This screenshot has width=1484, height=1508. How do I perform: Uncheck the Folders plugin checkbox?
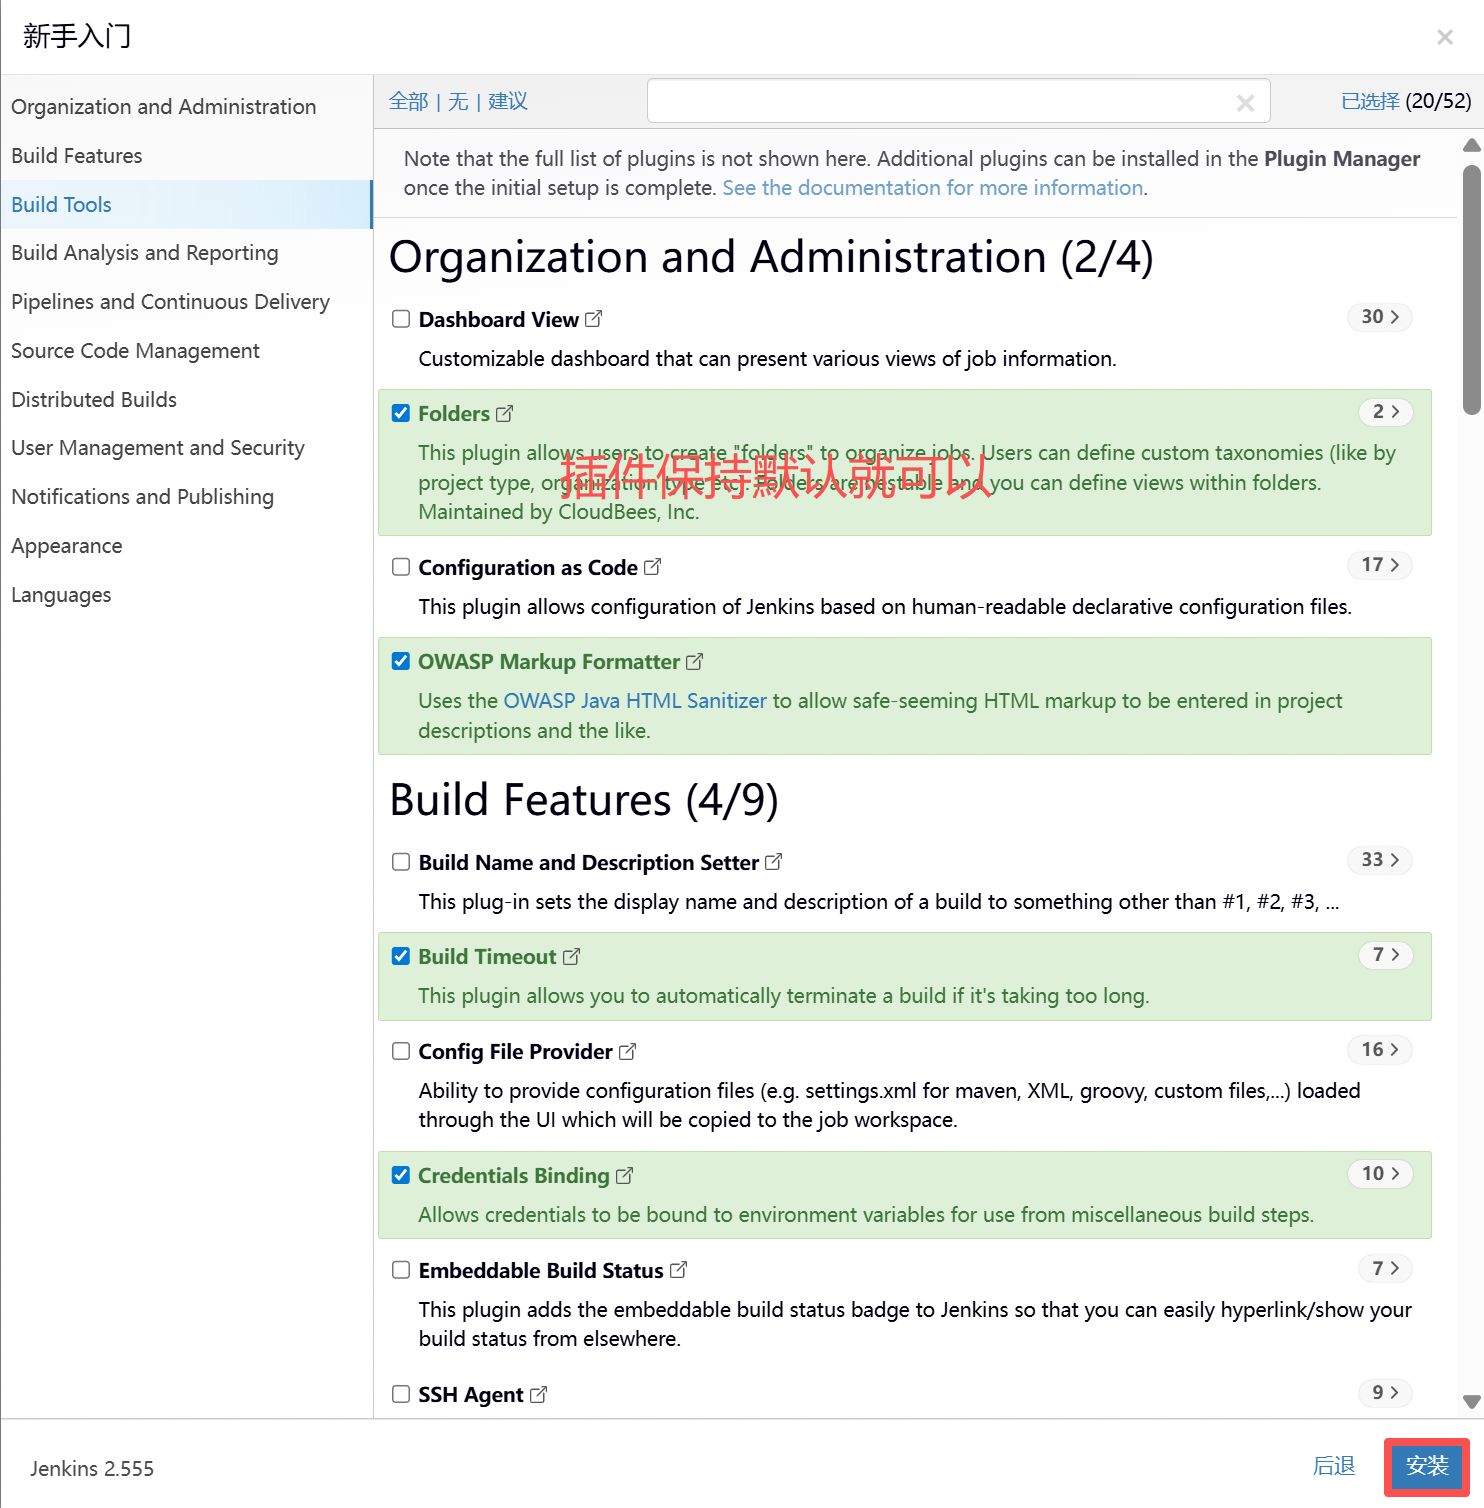coord(401,413)
